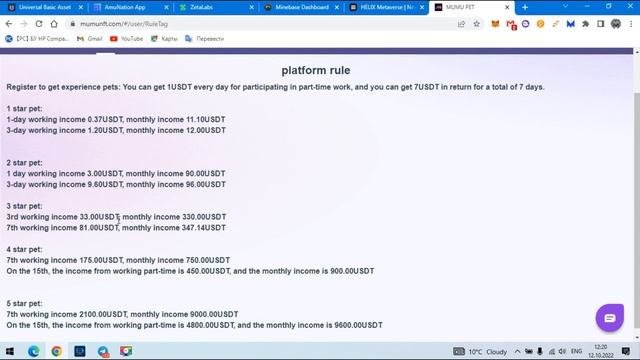This screenshot has width=640, height=360.
Task: Open Chrome from the taskbar
Action: [57, 351]
